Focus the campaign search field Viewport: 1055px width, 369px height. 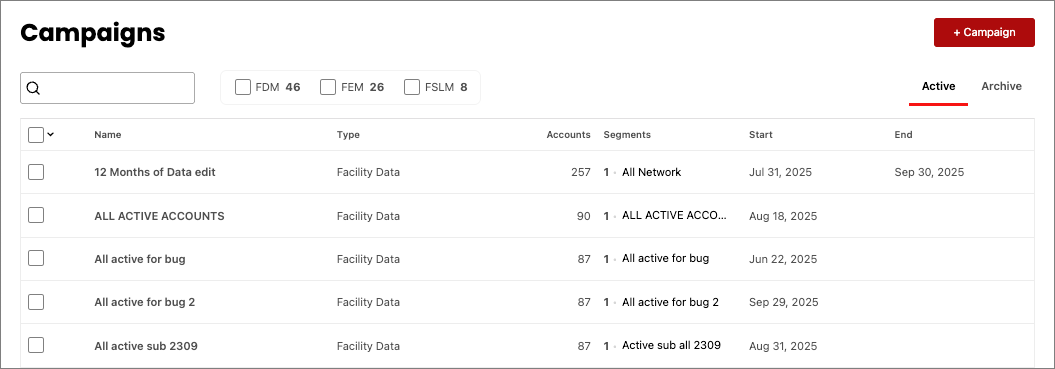click(x=108, y=88)
